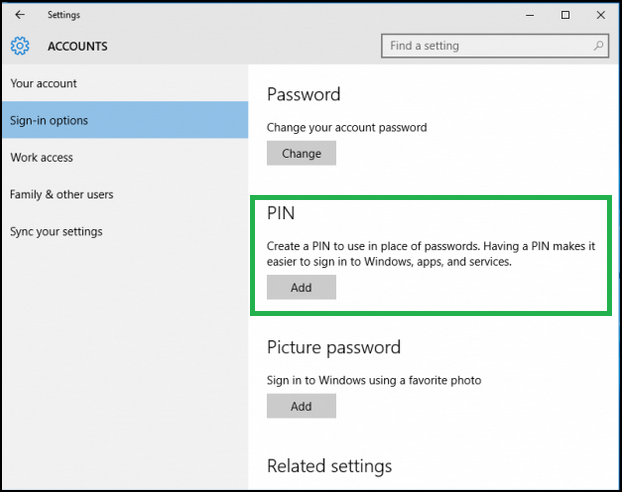Screen dimensions: 622x492
Task: Click the Picture password heading
Action: click(x=333, y=348)
